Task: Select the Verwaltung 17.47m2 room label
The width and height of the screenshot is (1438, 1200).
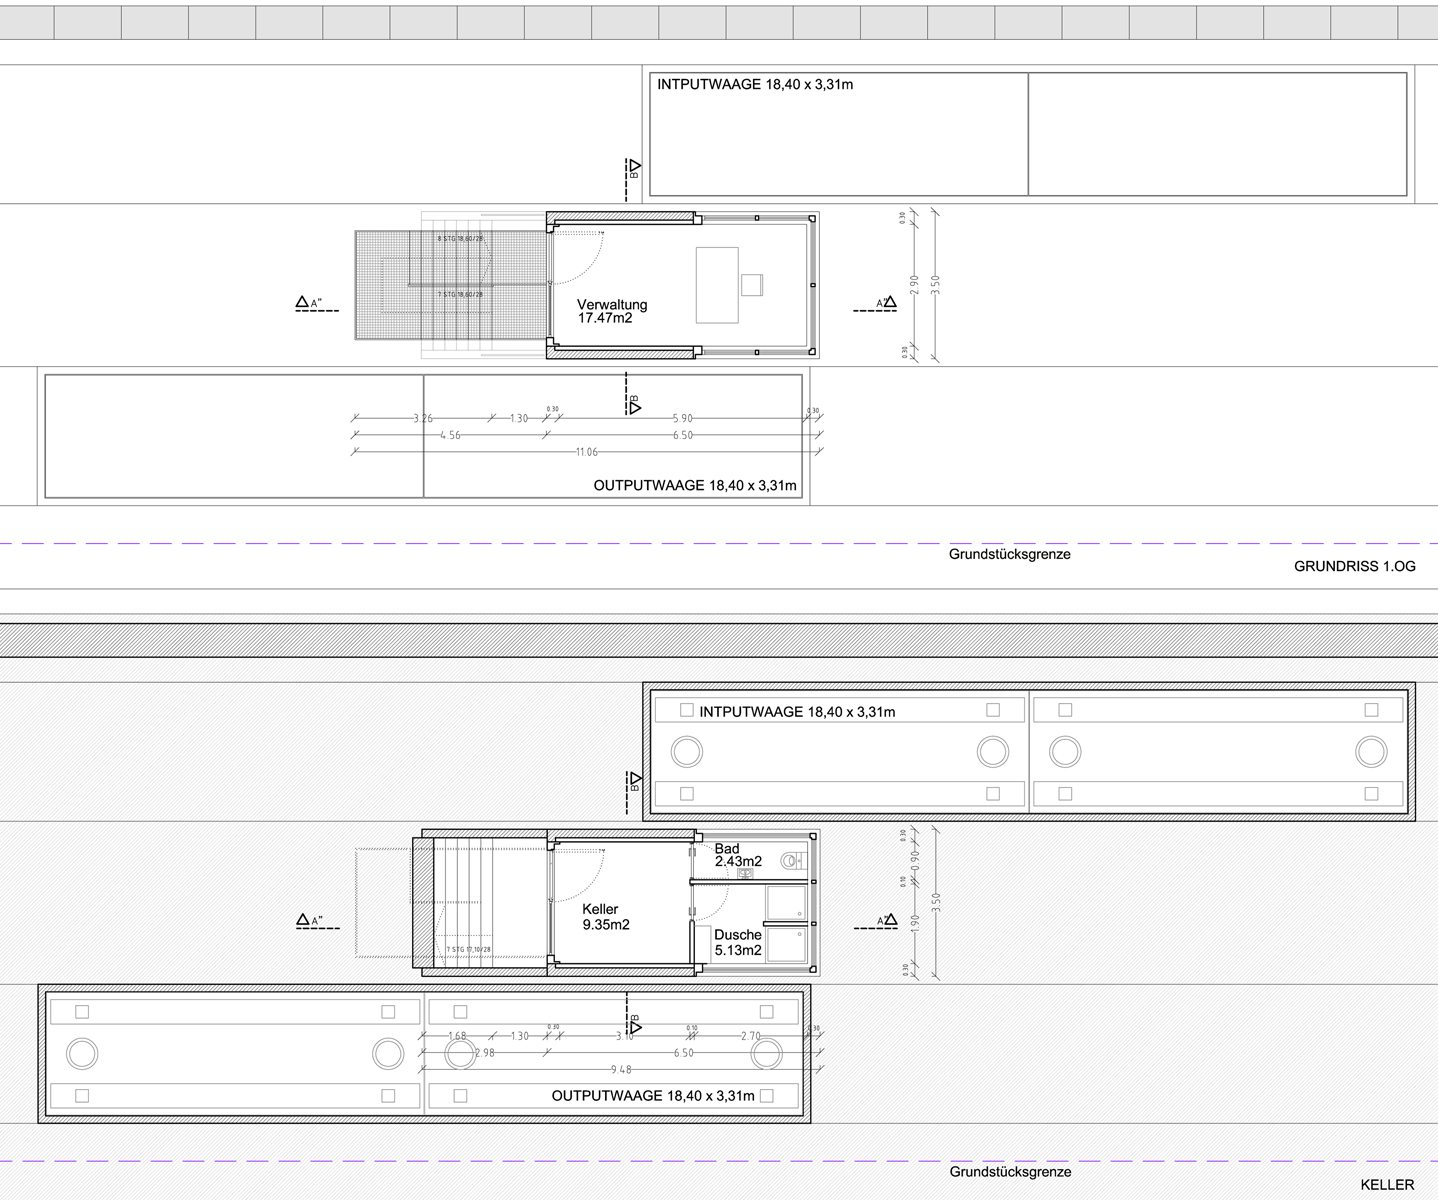Action: click(x=612, y=311)
